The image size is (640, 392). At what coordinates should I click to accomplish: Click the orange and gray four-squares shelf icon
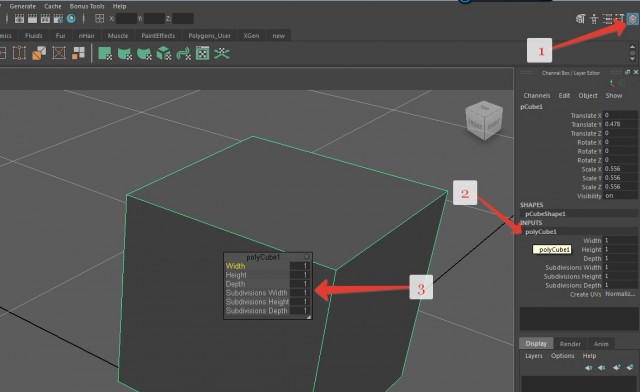(78, 53)
